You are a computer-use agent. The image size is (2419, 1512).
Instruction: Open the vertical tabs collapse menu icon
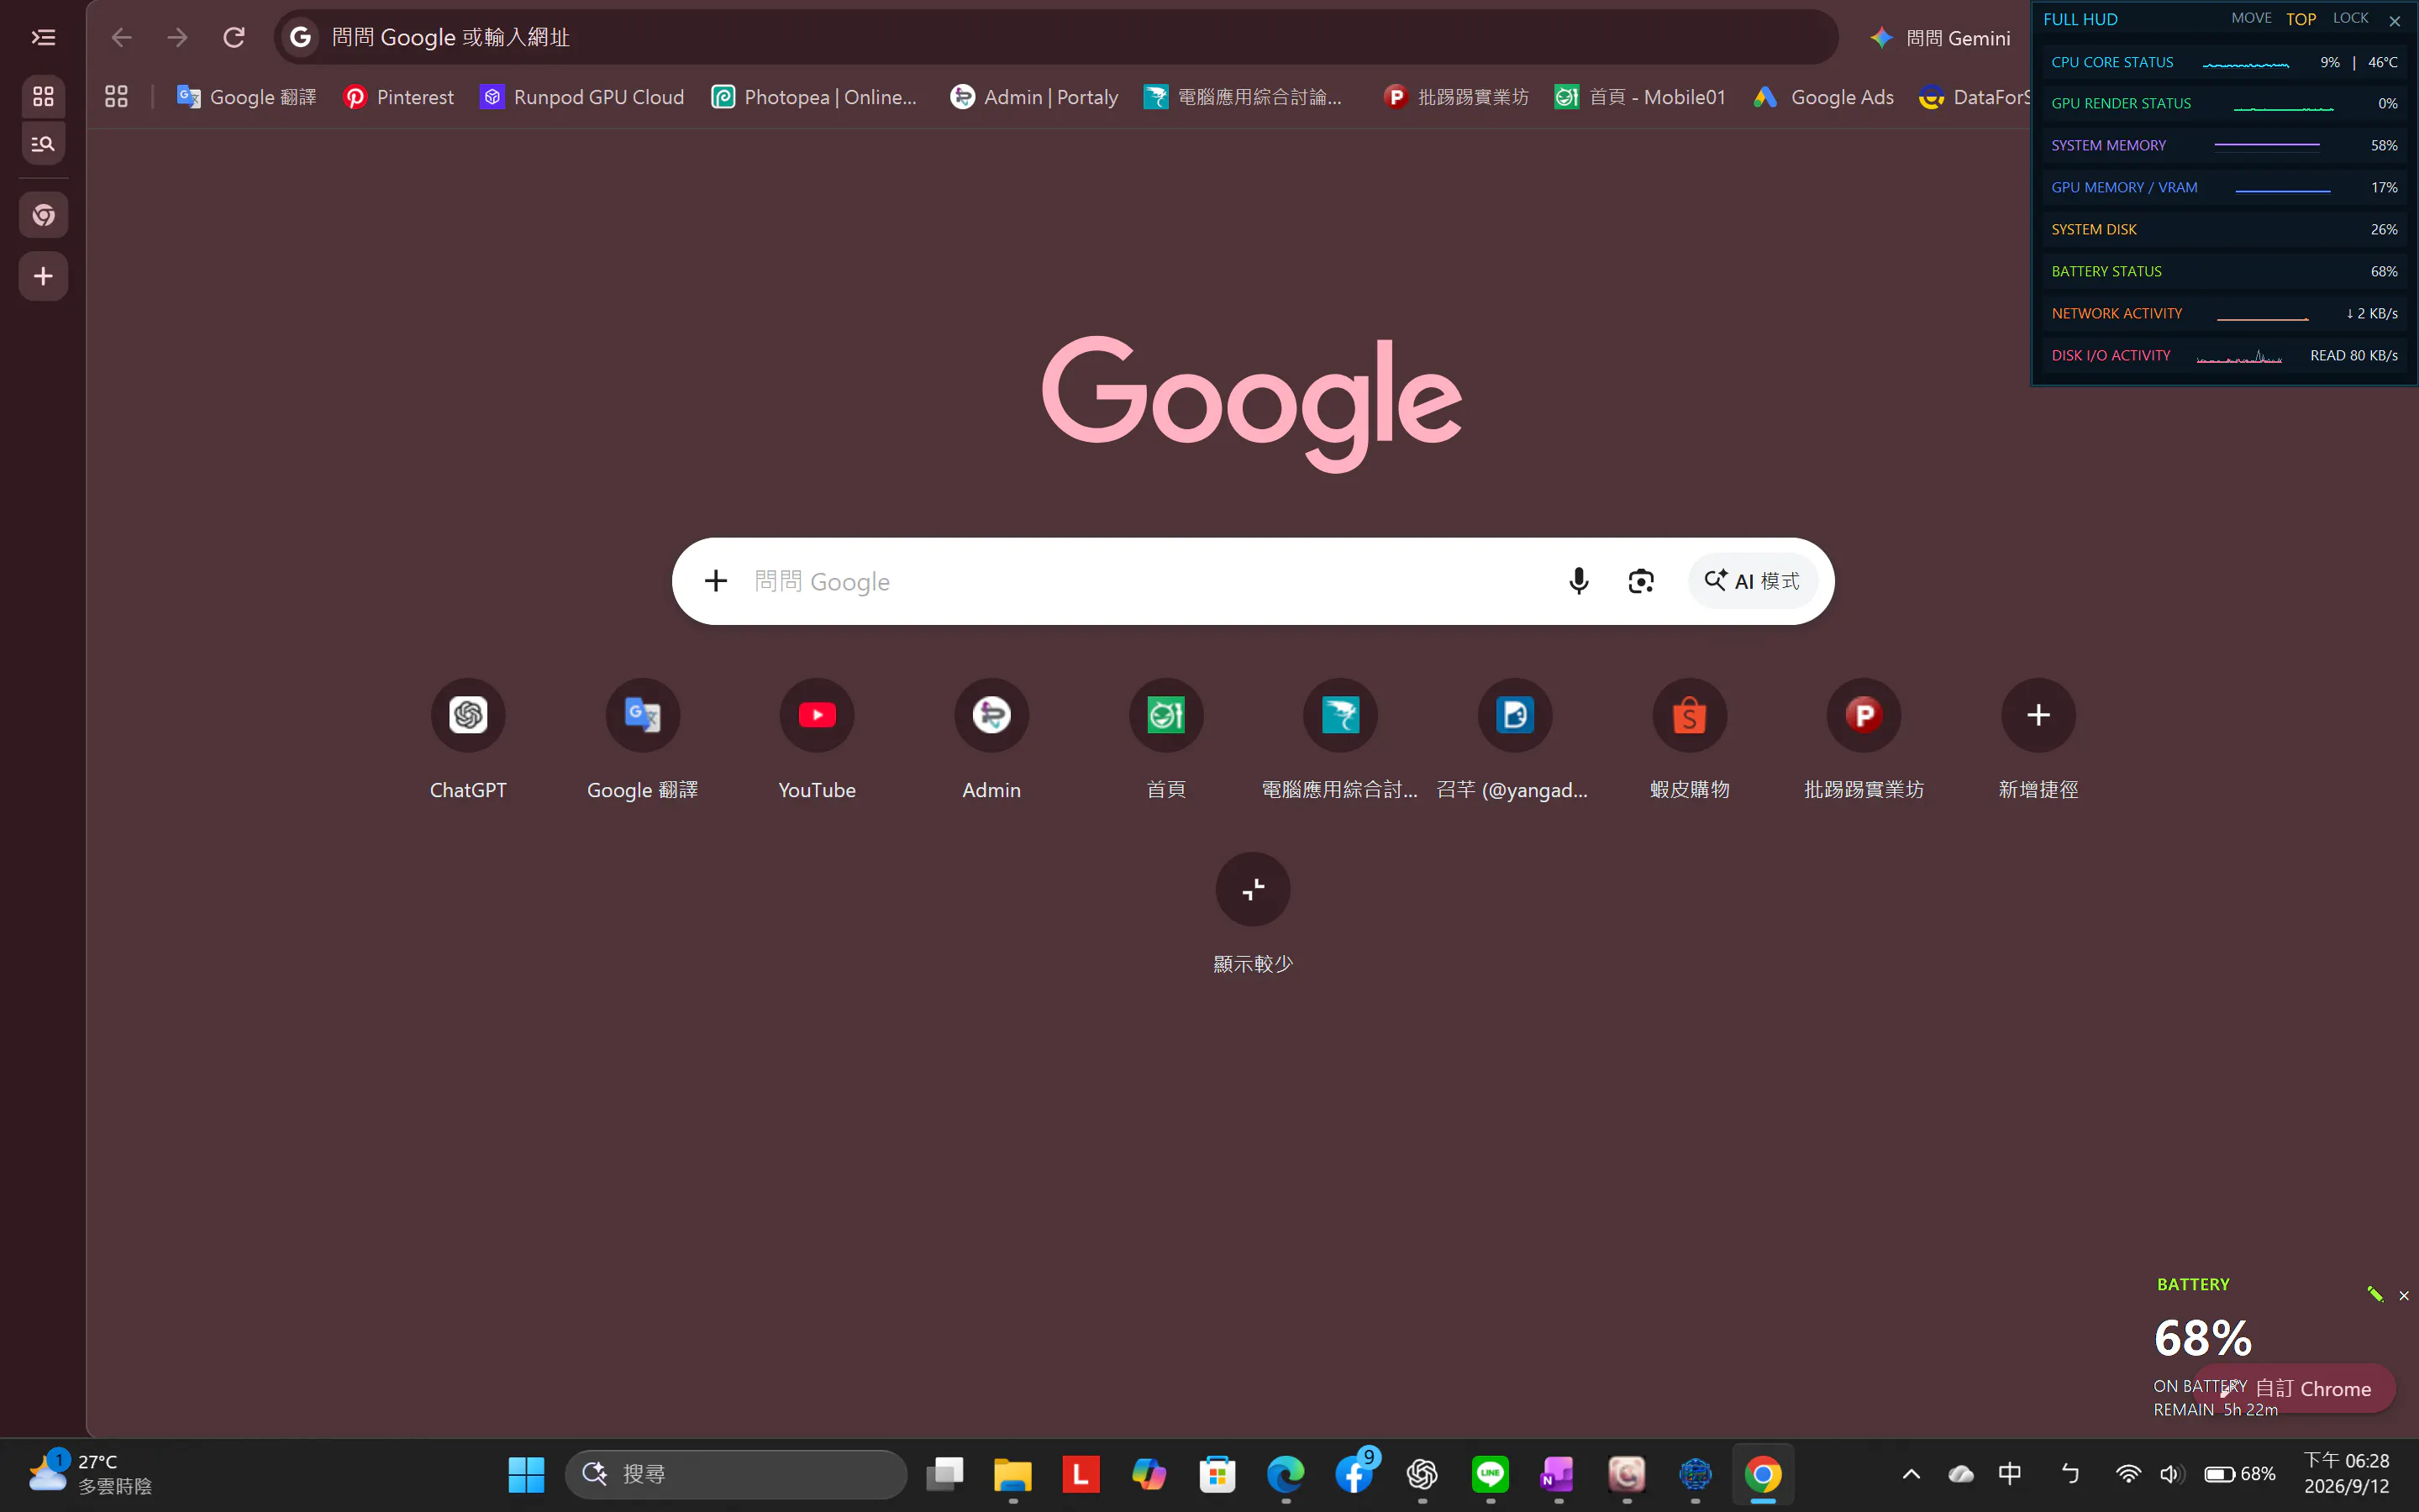point(43,38)
